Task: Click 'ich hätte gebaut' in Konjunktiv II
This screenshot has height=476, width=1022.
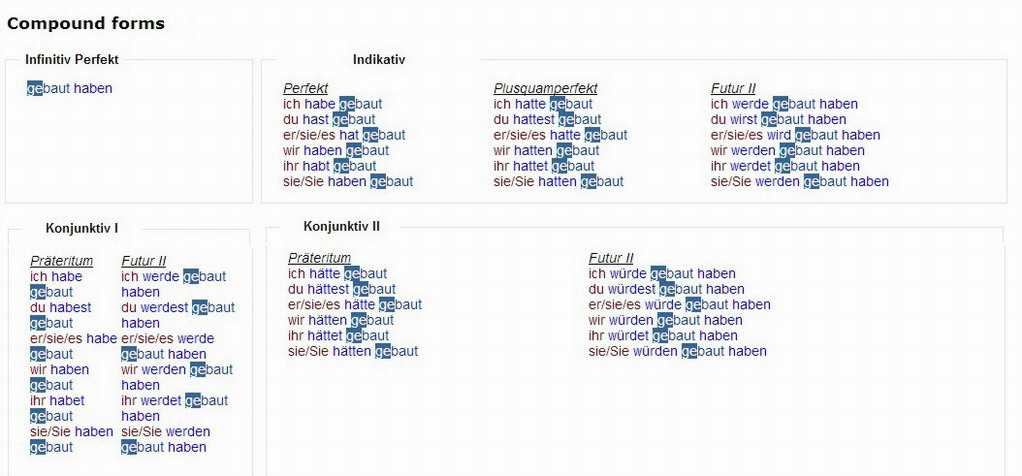Action: [337, 274]
